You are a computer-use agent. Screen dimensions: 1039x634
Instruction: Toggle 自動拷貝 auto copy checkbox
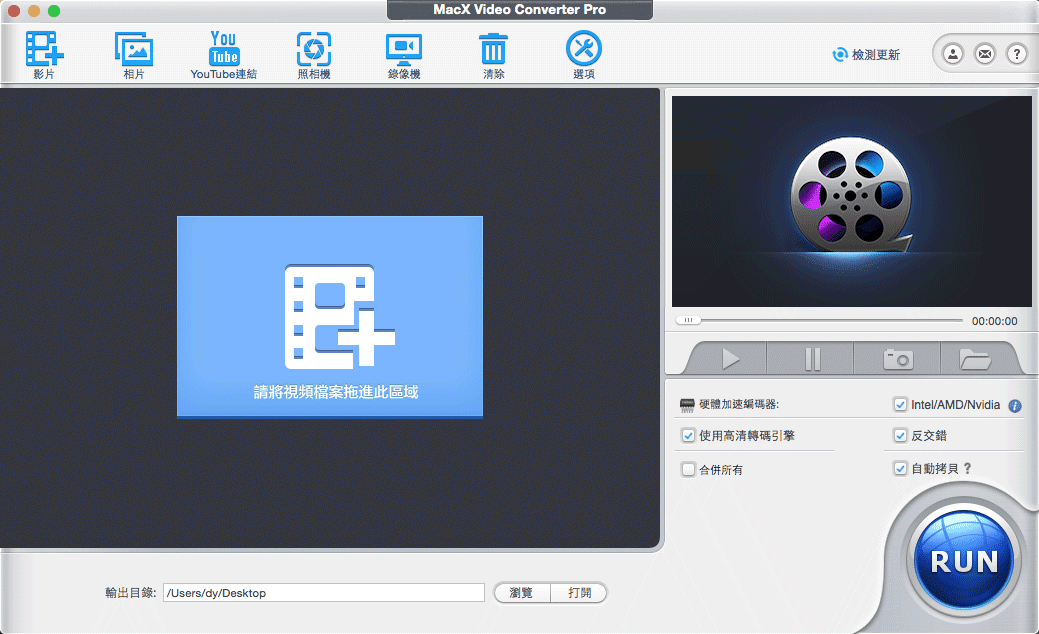pyautogui.click(x=900, y=468)
